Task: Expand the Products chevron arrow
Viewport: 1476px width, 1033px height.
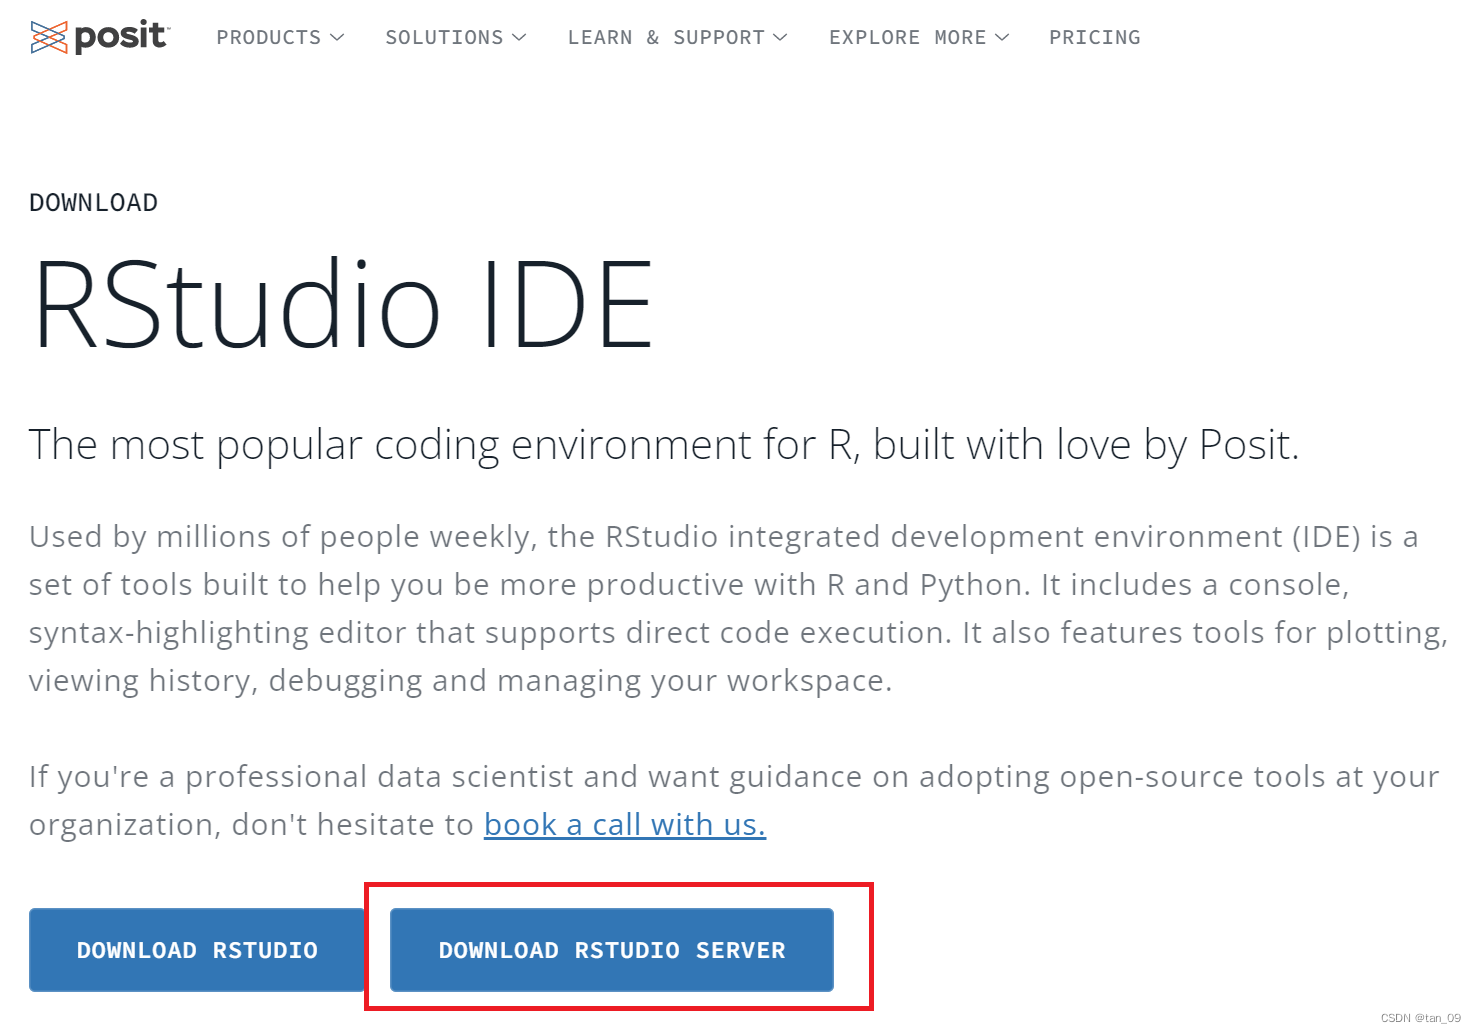Action: tap(337, 38)
